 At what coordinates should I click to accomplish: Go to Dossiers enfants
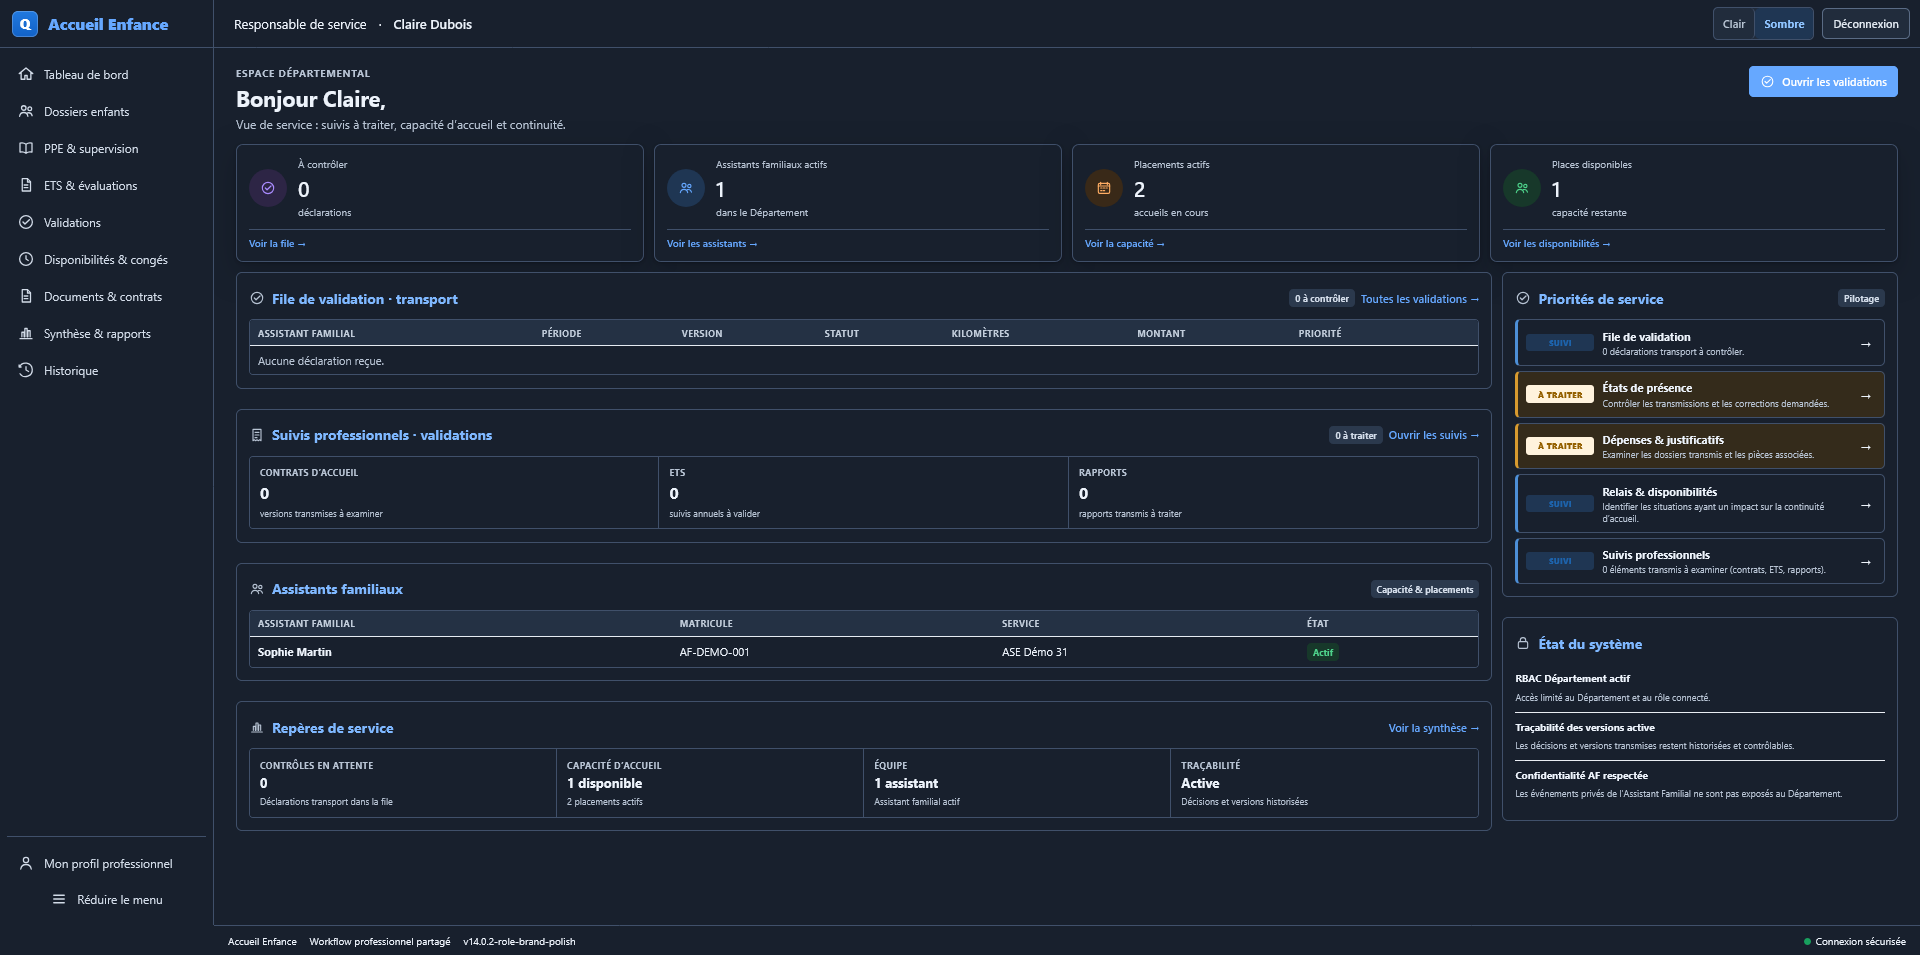coord(107,111)
